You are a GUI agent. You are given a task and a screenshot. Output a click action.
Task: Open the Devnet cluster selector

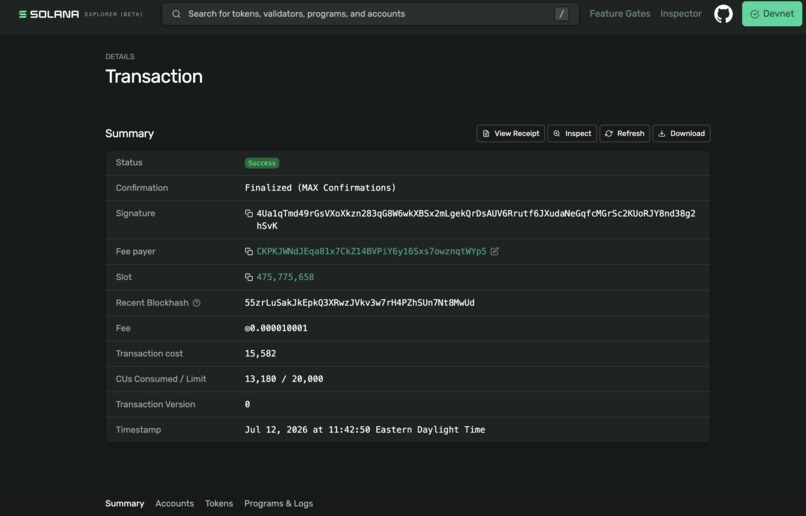tap(772, 14)
